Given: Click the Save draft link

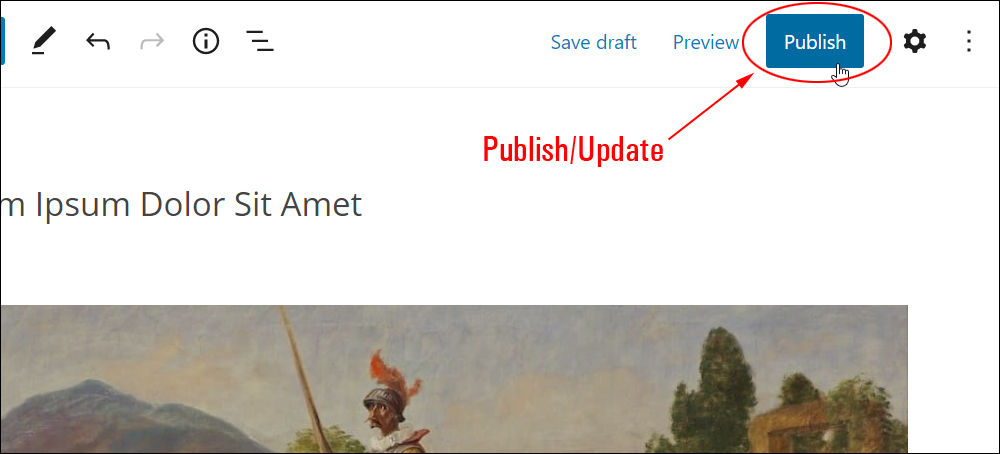Looking at the screenshot, I should pyautogui.click(x=593, y=42).
